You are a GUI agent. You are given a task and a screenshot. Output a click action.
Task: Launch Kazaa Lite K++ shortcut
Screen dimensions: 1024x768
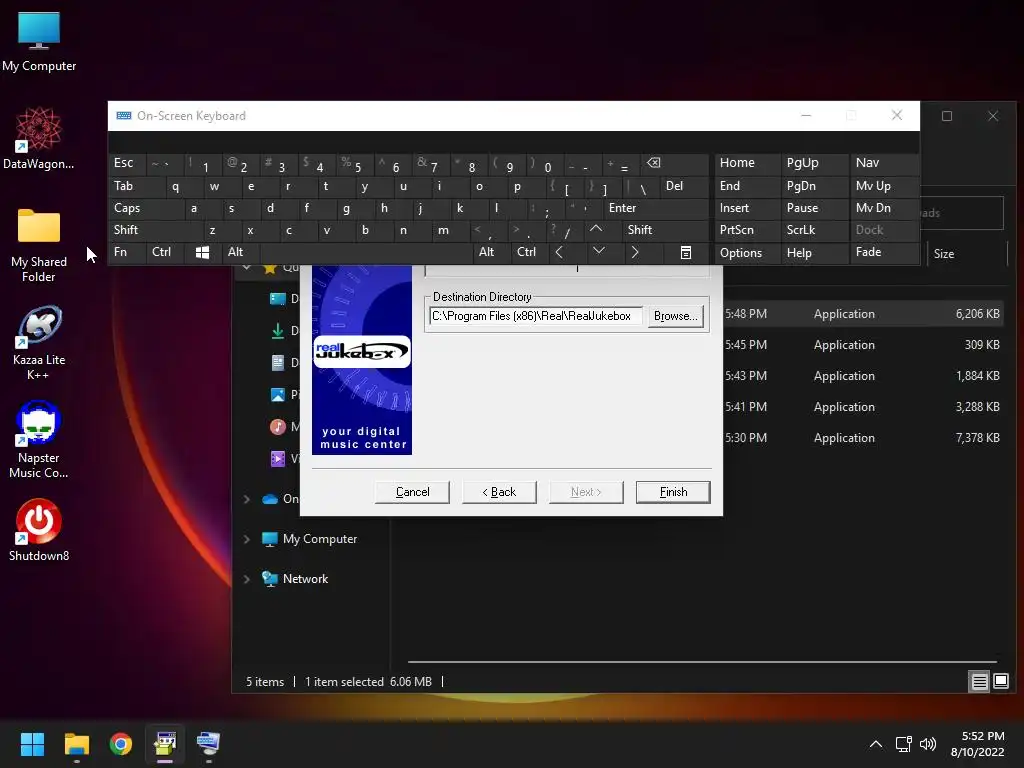click(39, 343)
